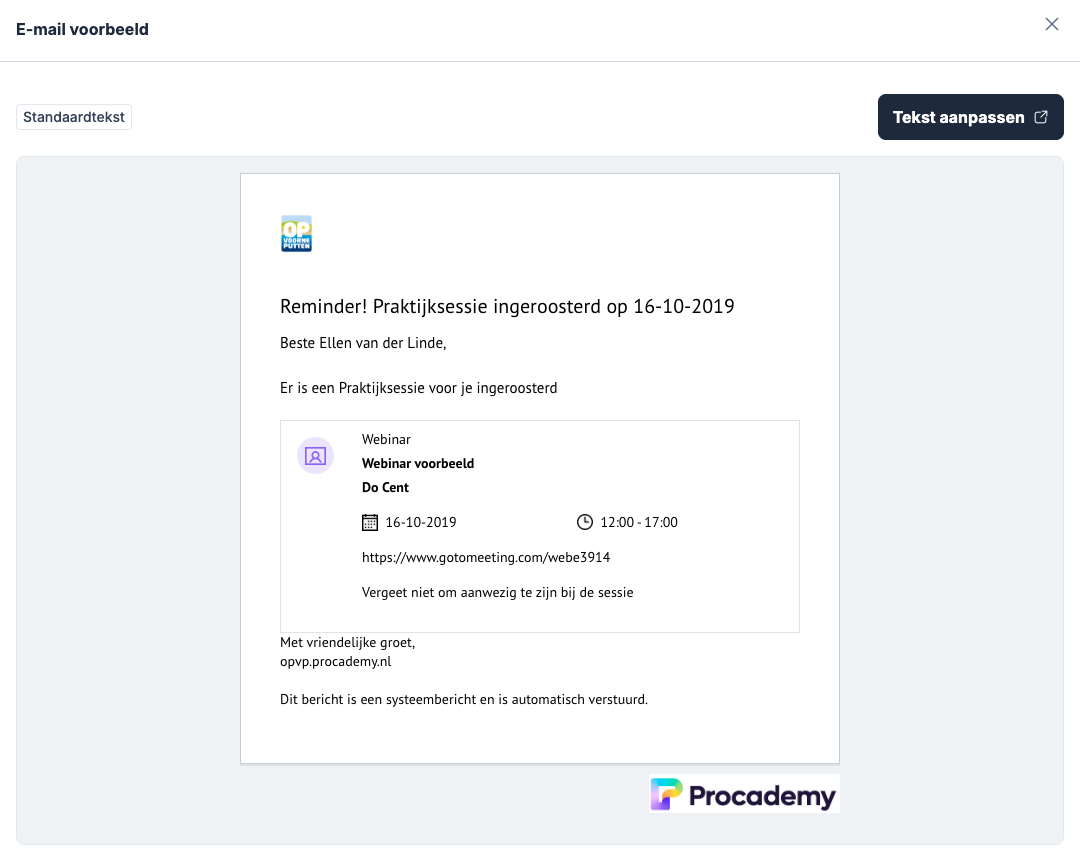Click the Procademy logo below the email
Screen dimensions: 1080x865
click(743, 794)
